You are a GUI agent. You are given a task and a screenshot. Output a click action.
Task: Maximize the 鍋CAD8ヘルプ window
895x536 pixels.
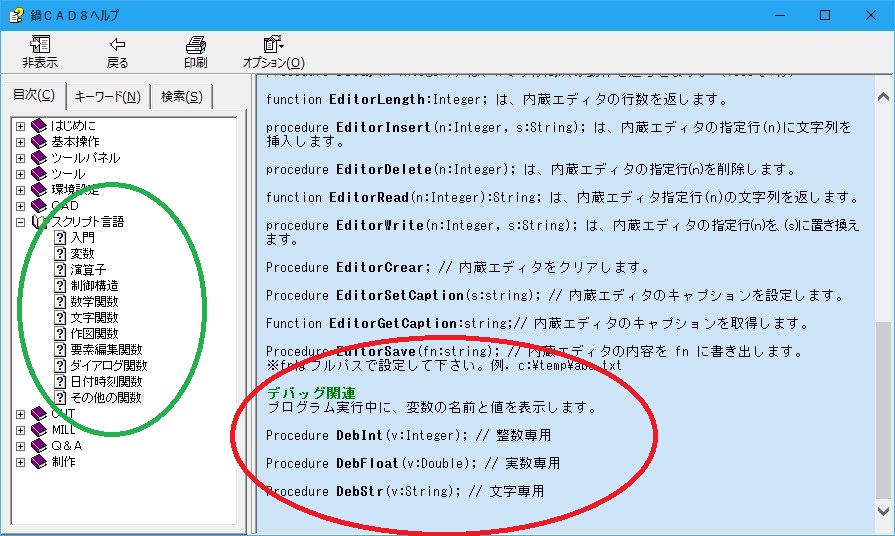(x=825, y=15)
